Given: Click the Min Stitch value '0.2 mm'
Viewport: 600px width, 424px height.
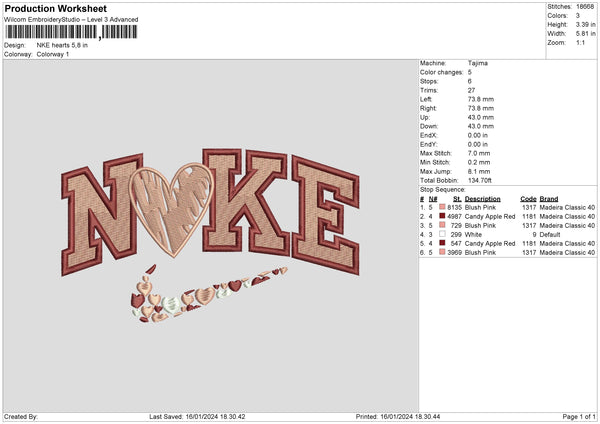Looking at the screenshot, I should [479, 162].
